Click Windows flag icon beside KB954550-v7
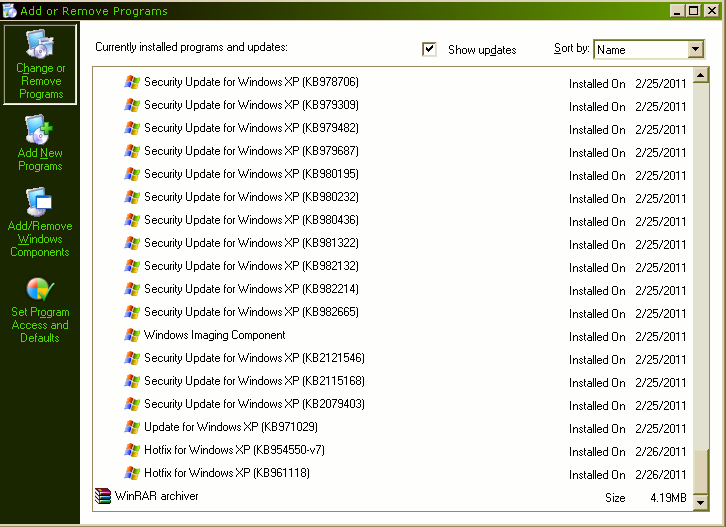The width and height of the screenshot is (726, 527). 132,450
